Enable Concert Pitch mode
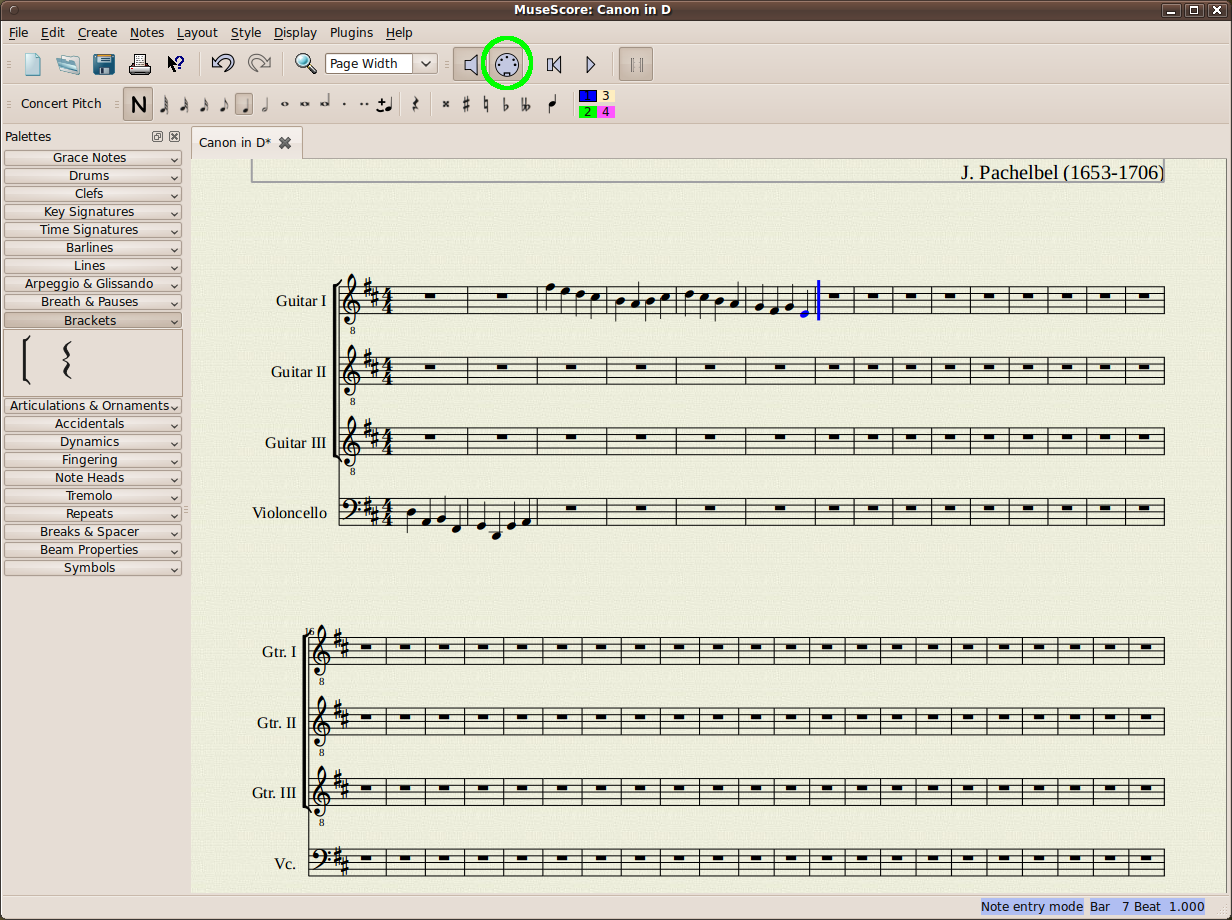This screenshot has height=920, width=1232. [x=61, y=103]
